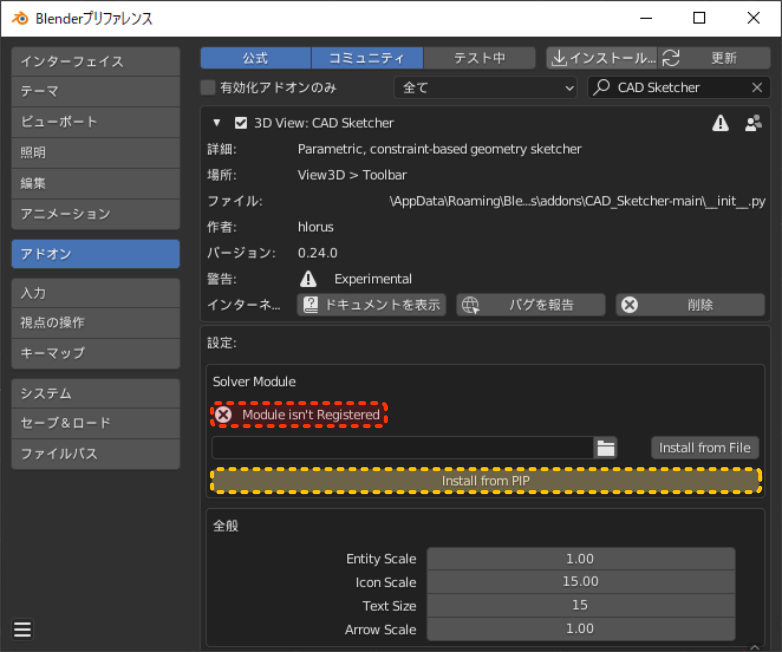
Task: Click the 全般 section heading
Action: tap(226, 526)
